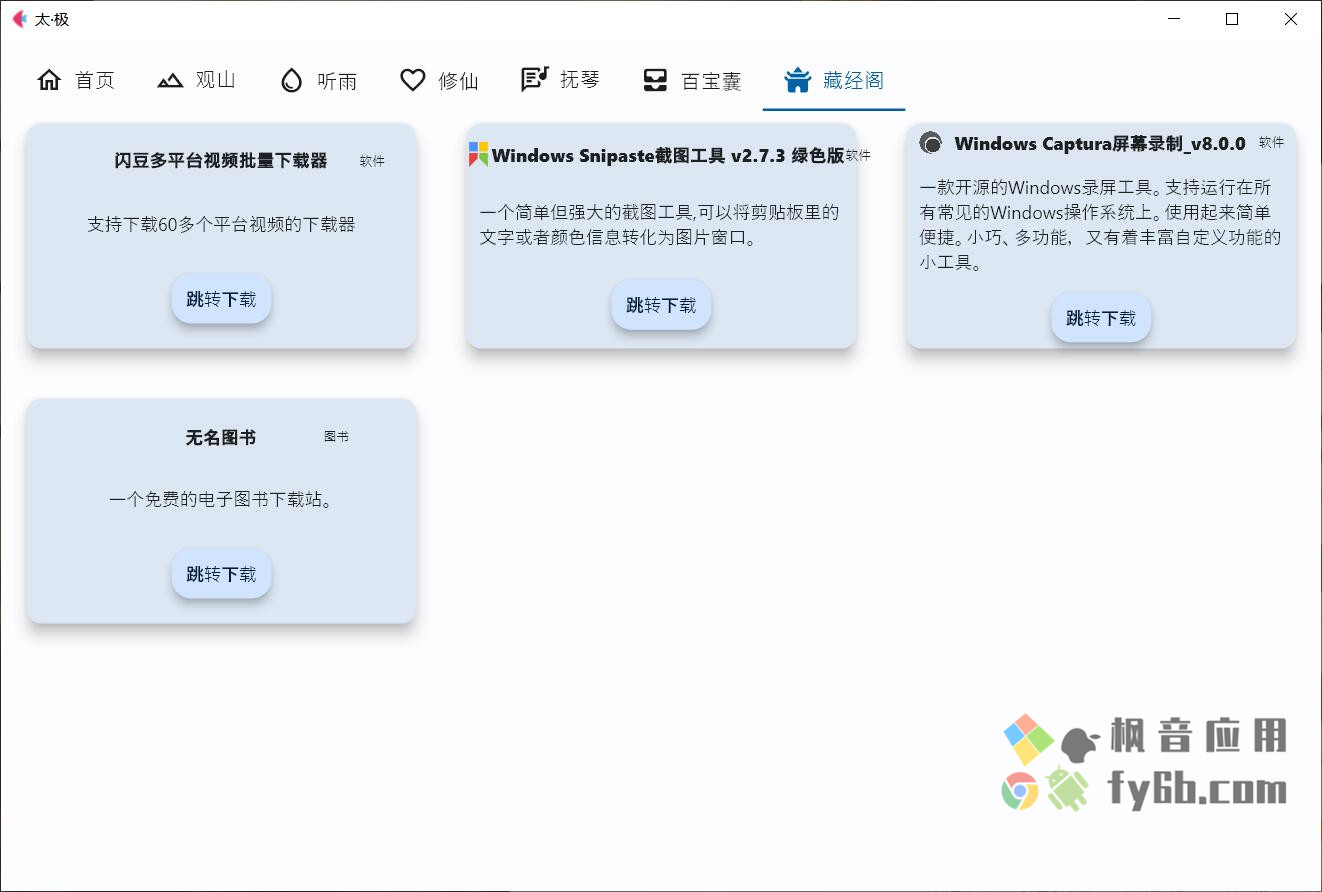This screenshot has height=892, width=1322.
Task: Click the 图书 tag on 无名图书 card
Action: coord(336,437)
